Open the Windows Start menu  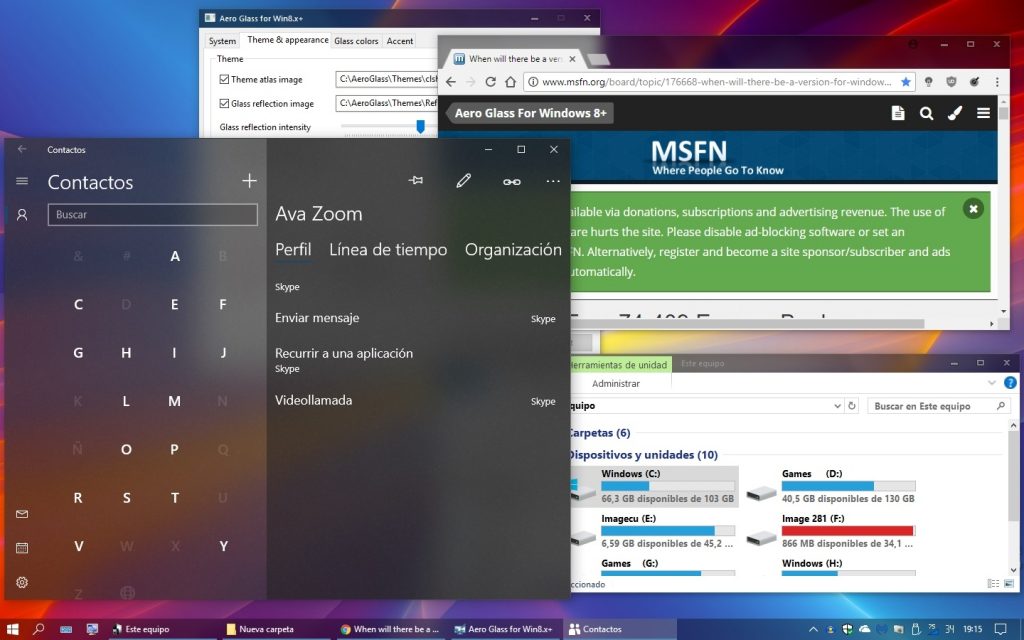13,629
